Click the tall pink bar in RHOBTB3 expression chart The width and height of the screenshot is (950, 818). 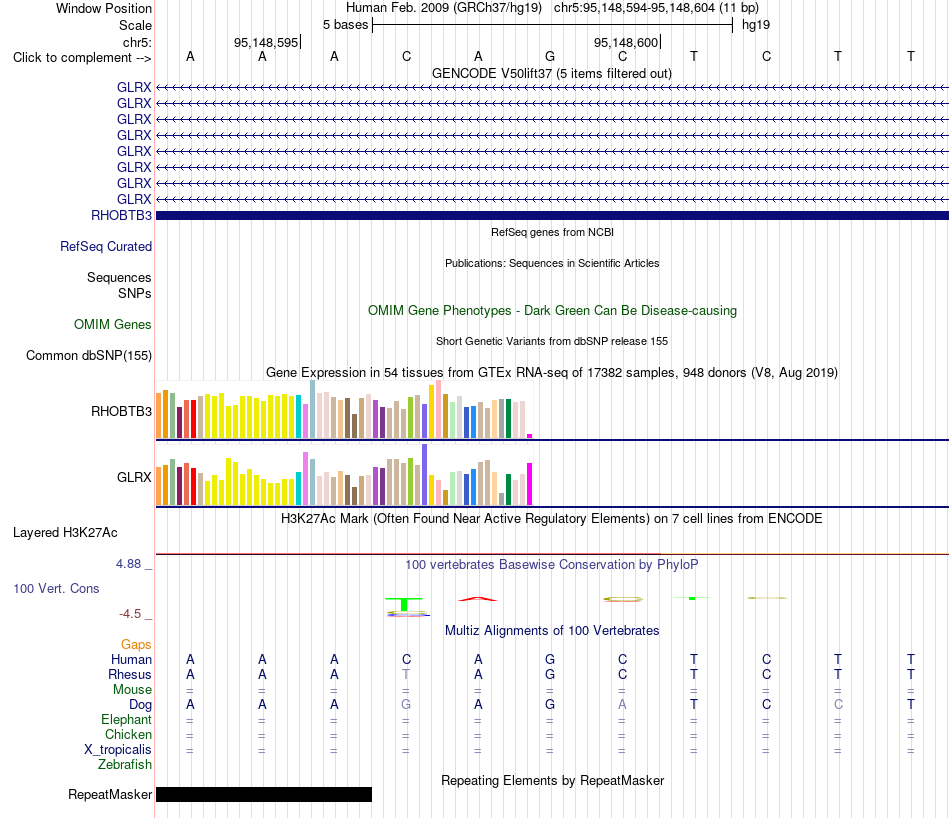439,409
